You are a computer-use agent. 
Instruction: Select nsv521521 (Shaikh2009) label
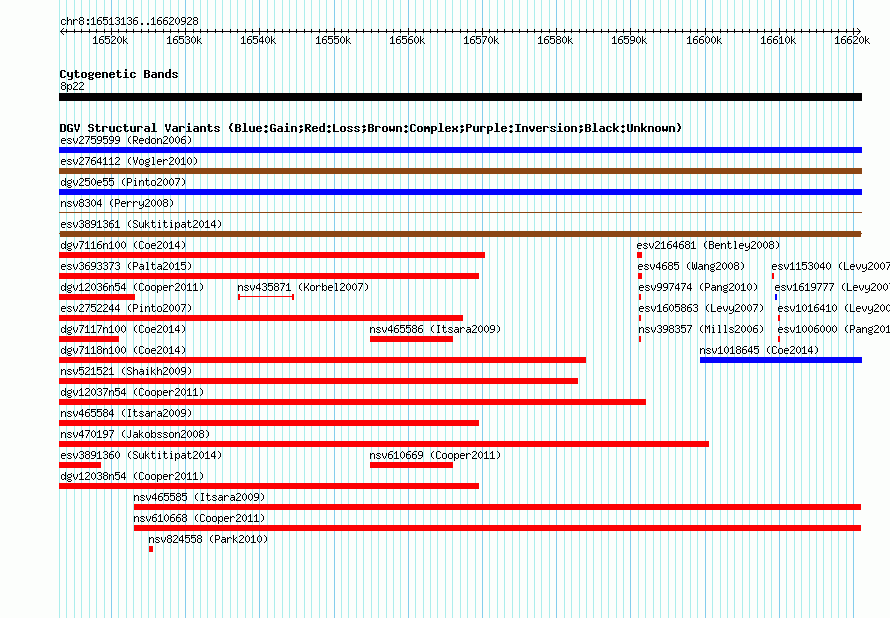pyautogui.click(x=126, y=371)
